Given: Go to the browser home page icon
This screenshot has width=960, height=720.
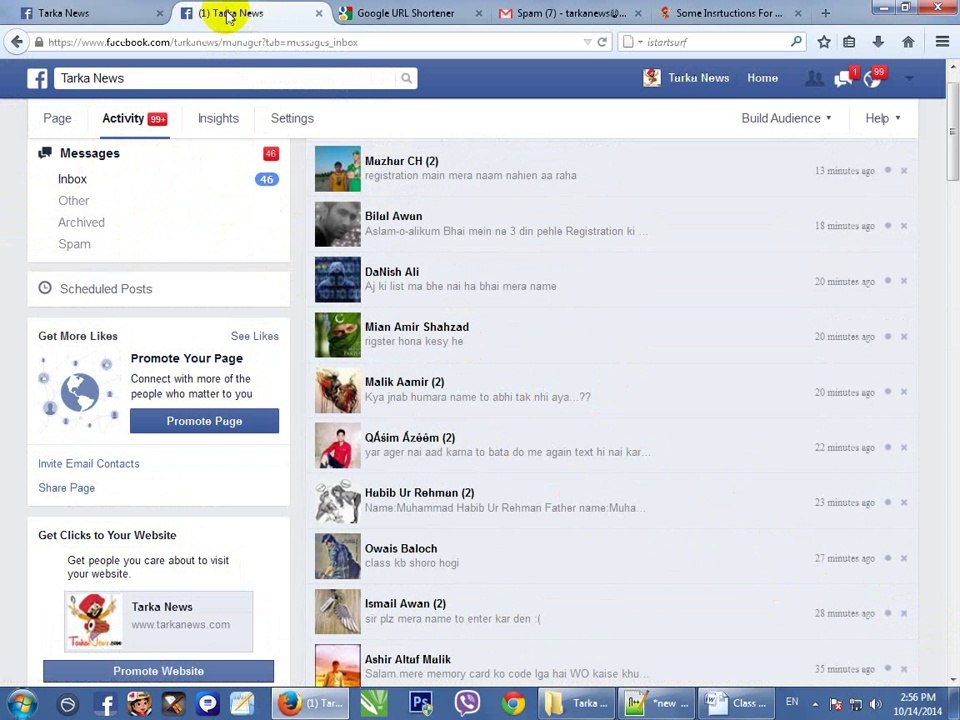Looking at the screenshot, I should (908, 42).
